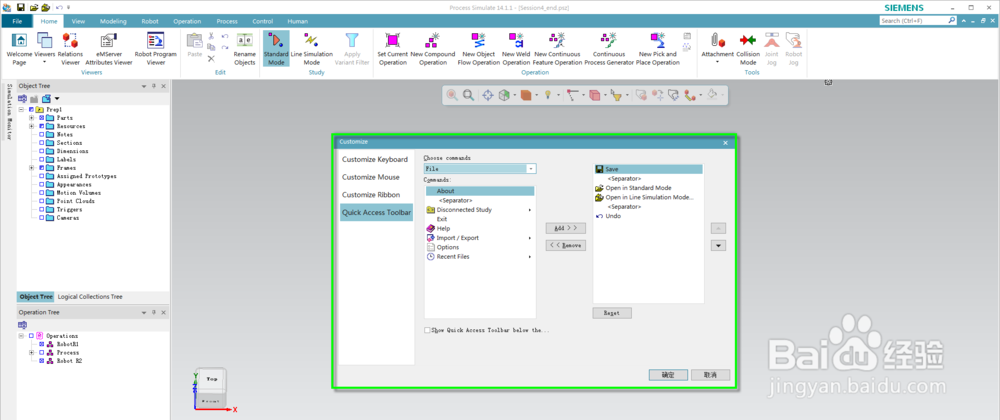The width and height of the screenshot is (1000, 420).
Task: Click the Add >> button
Action: coord(566,228)
